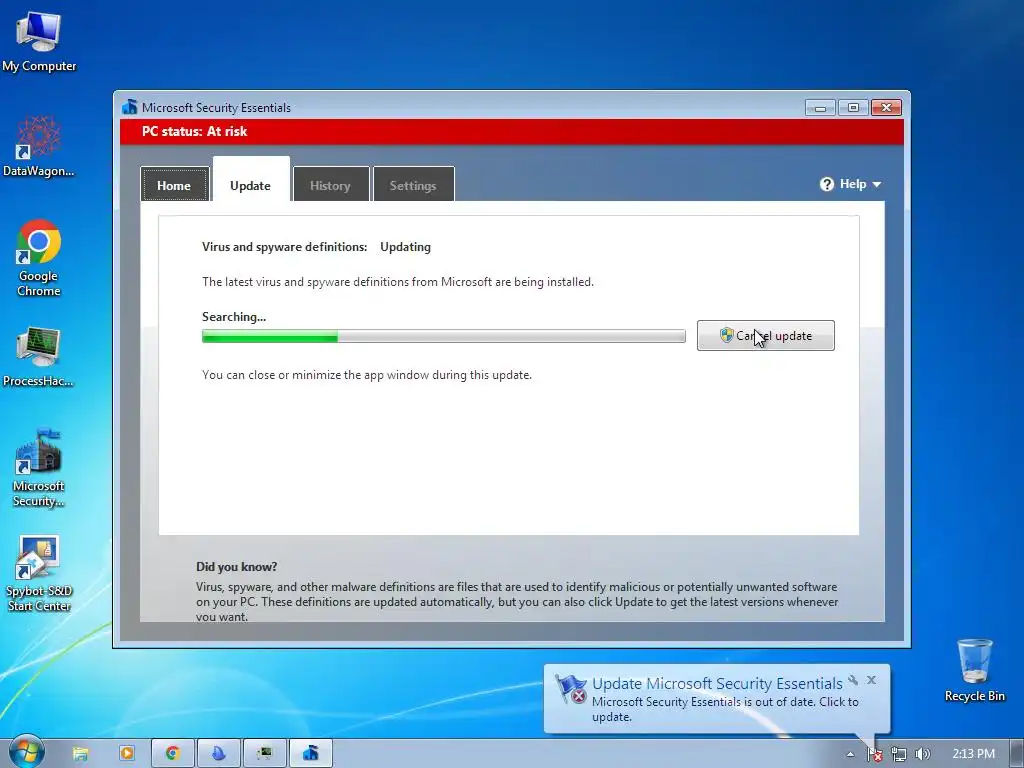Open the Recycle Bin

pos(974,669)
